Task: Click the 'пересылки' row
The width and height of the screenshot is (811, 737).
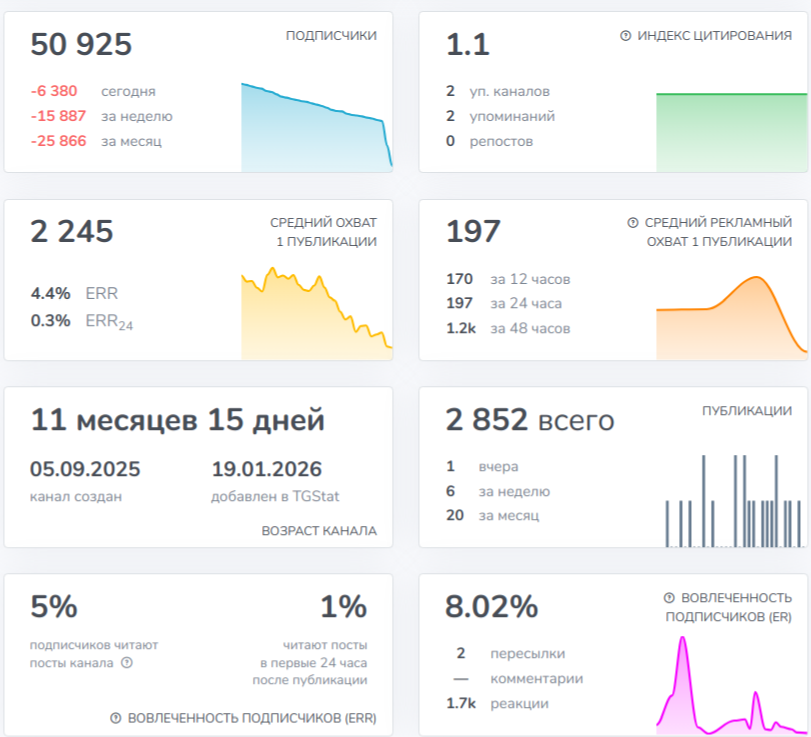Action: (x=510, y=653)
